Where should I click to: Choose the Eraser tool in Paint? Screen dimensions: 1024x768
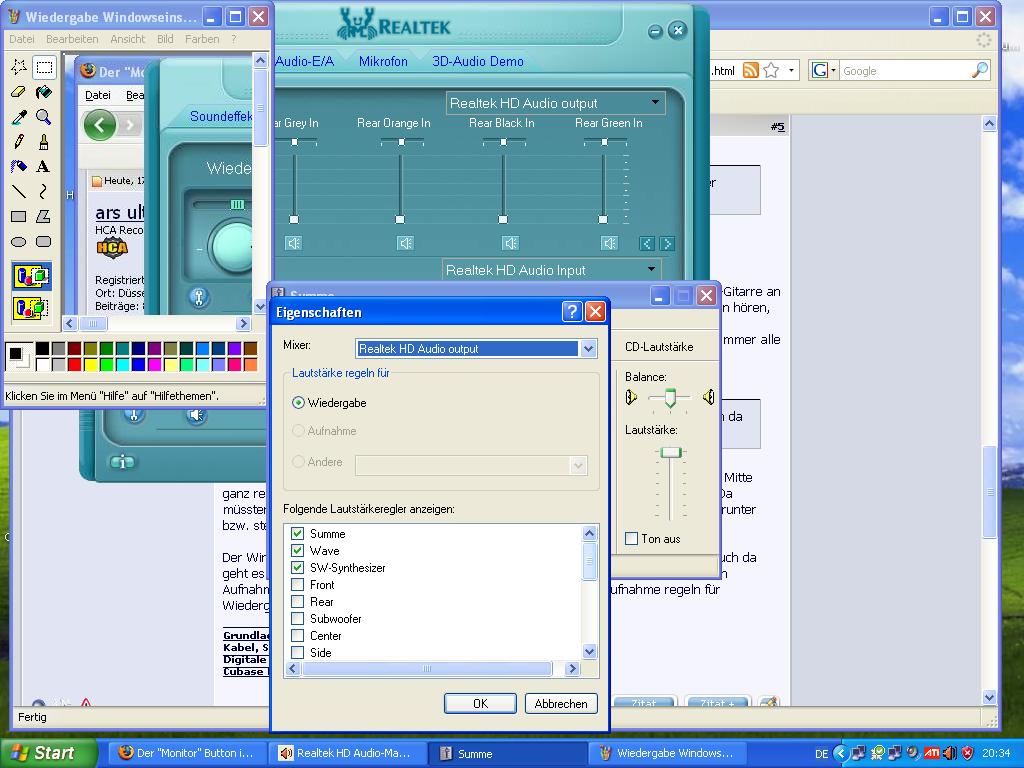point(19,92)
